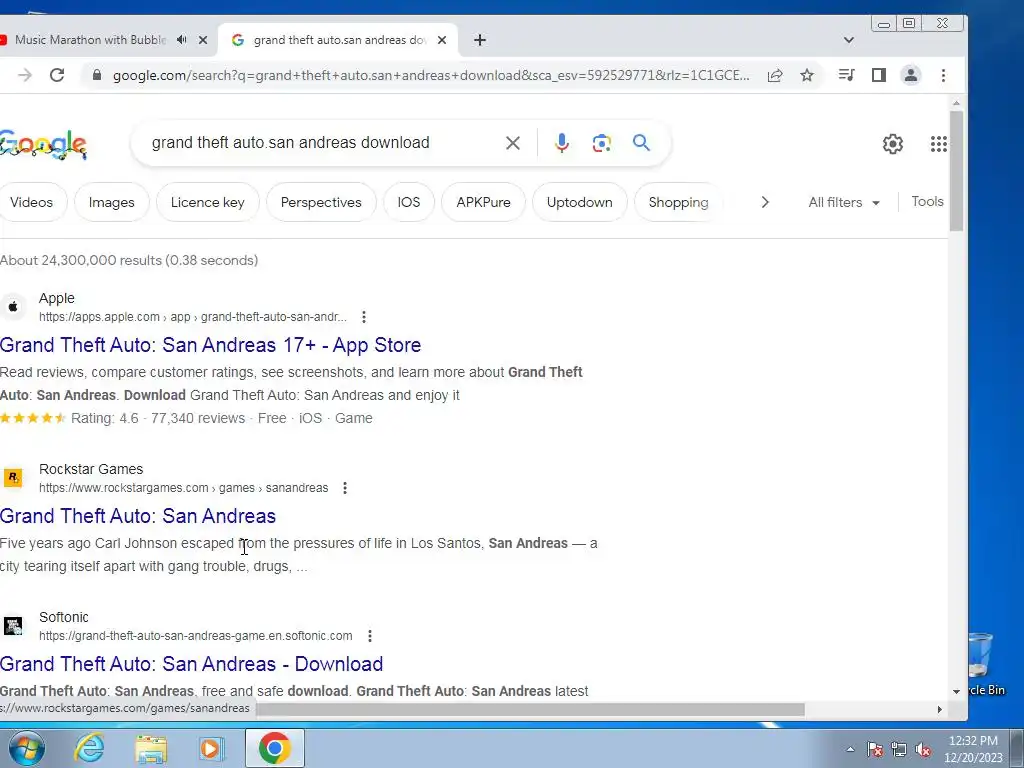Open the Tools search options
1024x768 pixels.
point(927,202)
